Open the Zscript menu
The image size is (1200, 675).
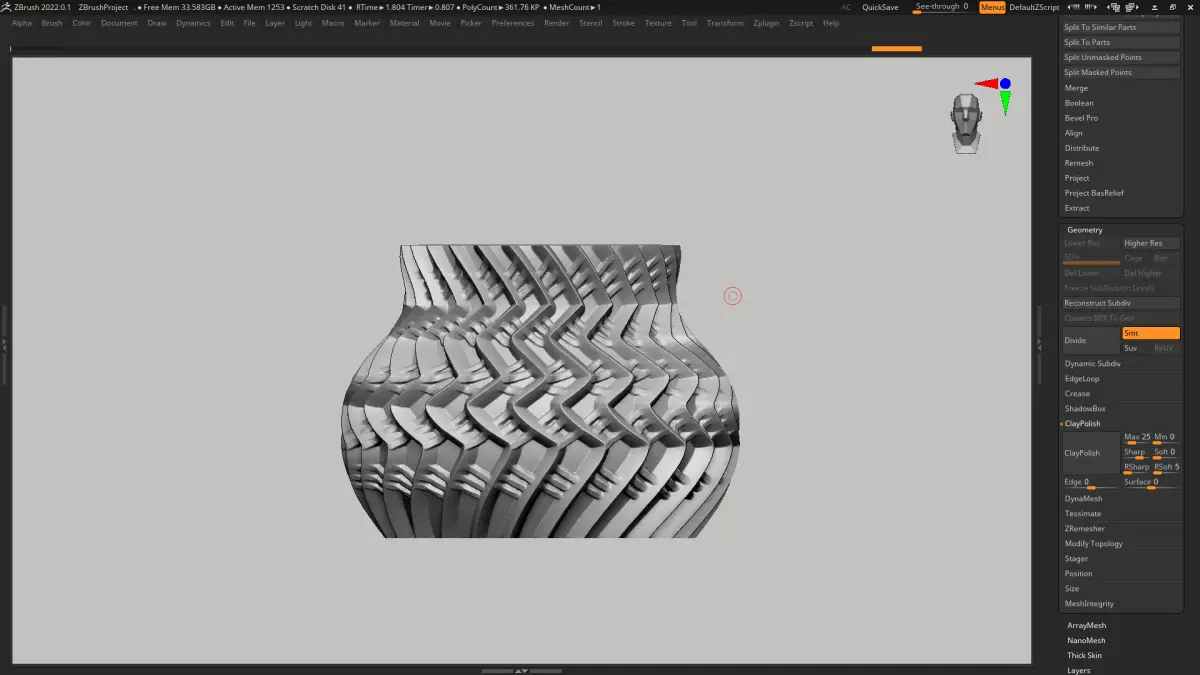pos(801,23)
